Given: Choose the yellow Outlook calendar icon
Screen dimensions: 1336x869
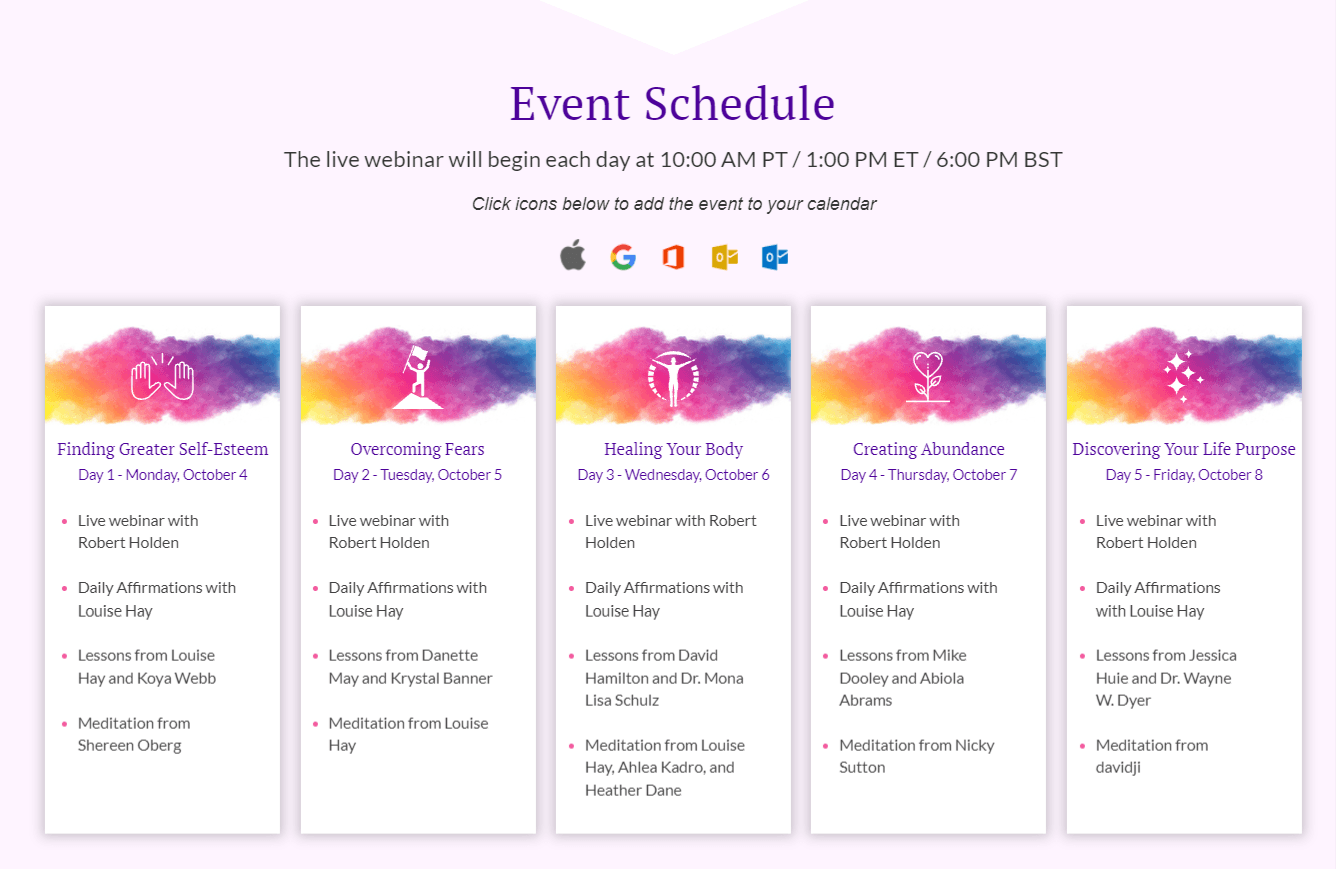Looking at the screenshot, I should pyautogui.click(x=724, y=257).
